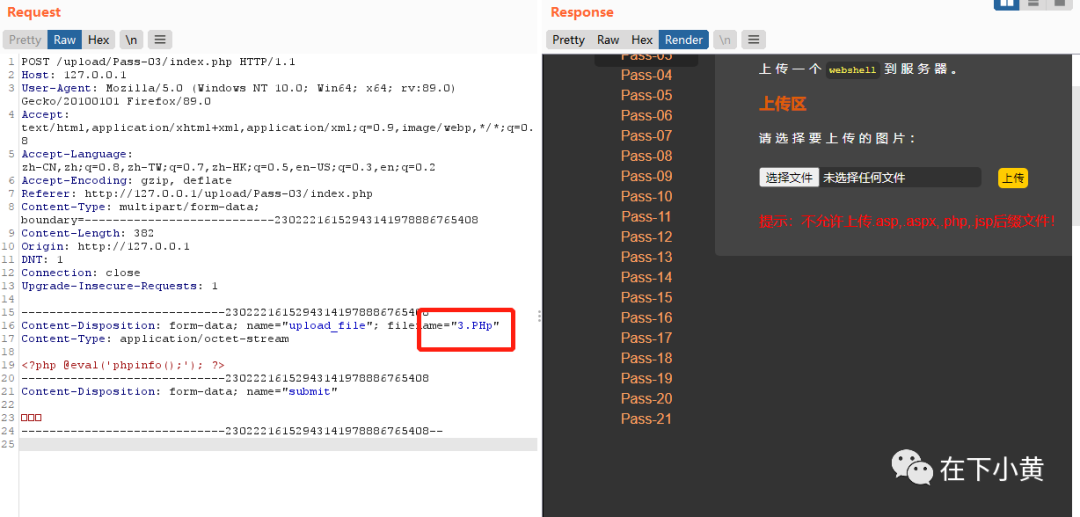Open the Pass-21 link
This screenshot has width=1080, height=517.
point(646,419)
